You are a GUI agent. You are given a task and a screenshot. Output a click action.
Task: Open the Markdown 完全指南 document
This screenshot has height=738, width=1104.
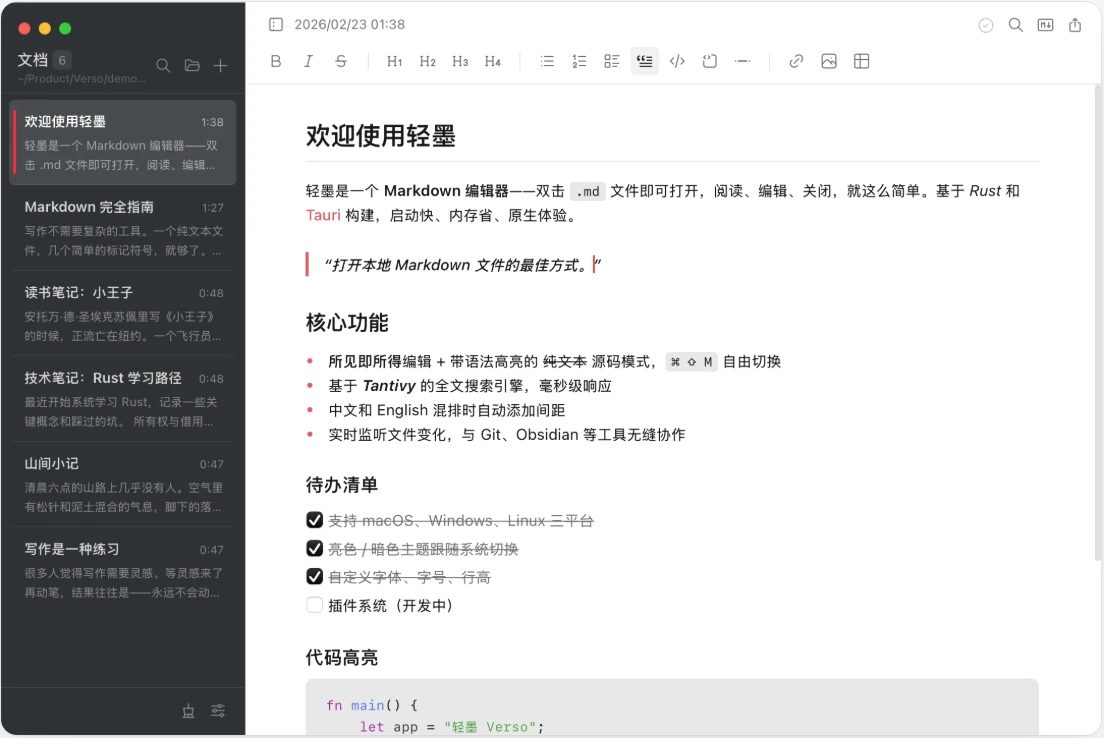(123, 227)
